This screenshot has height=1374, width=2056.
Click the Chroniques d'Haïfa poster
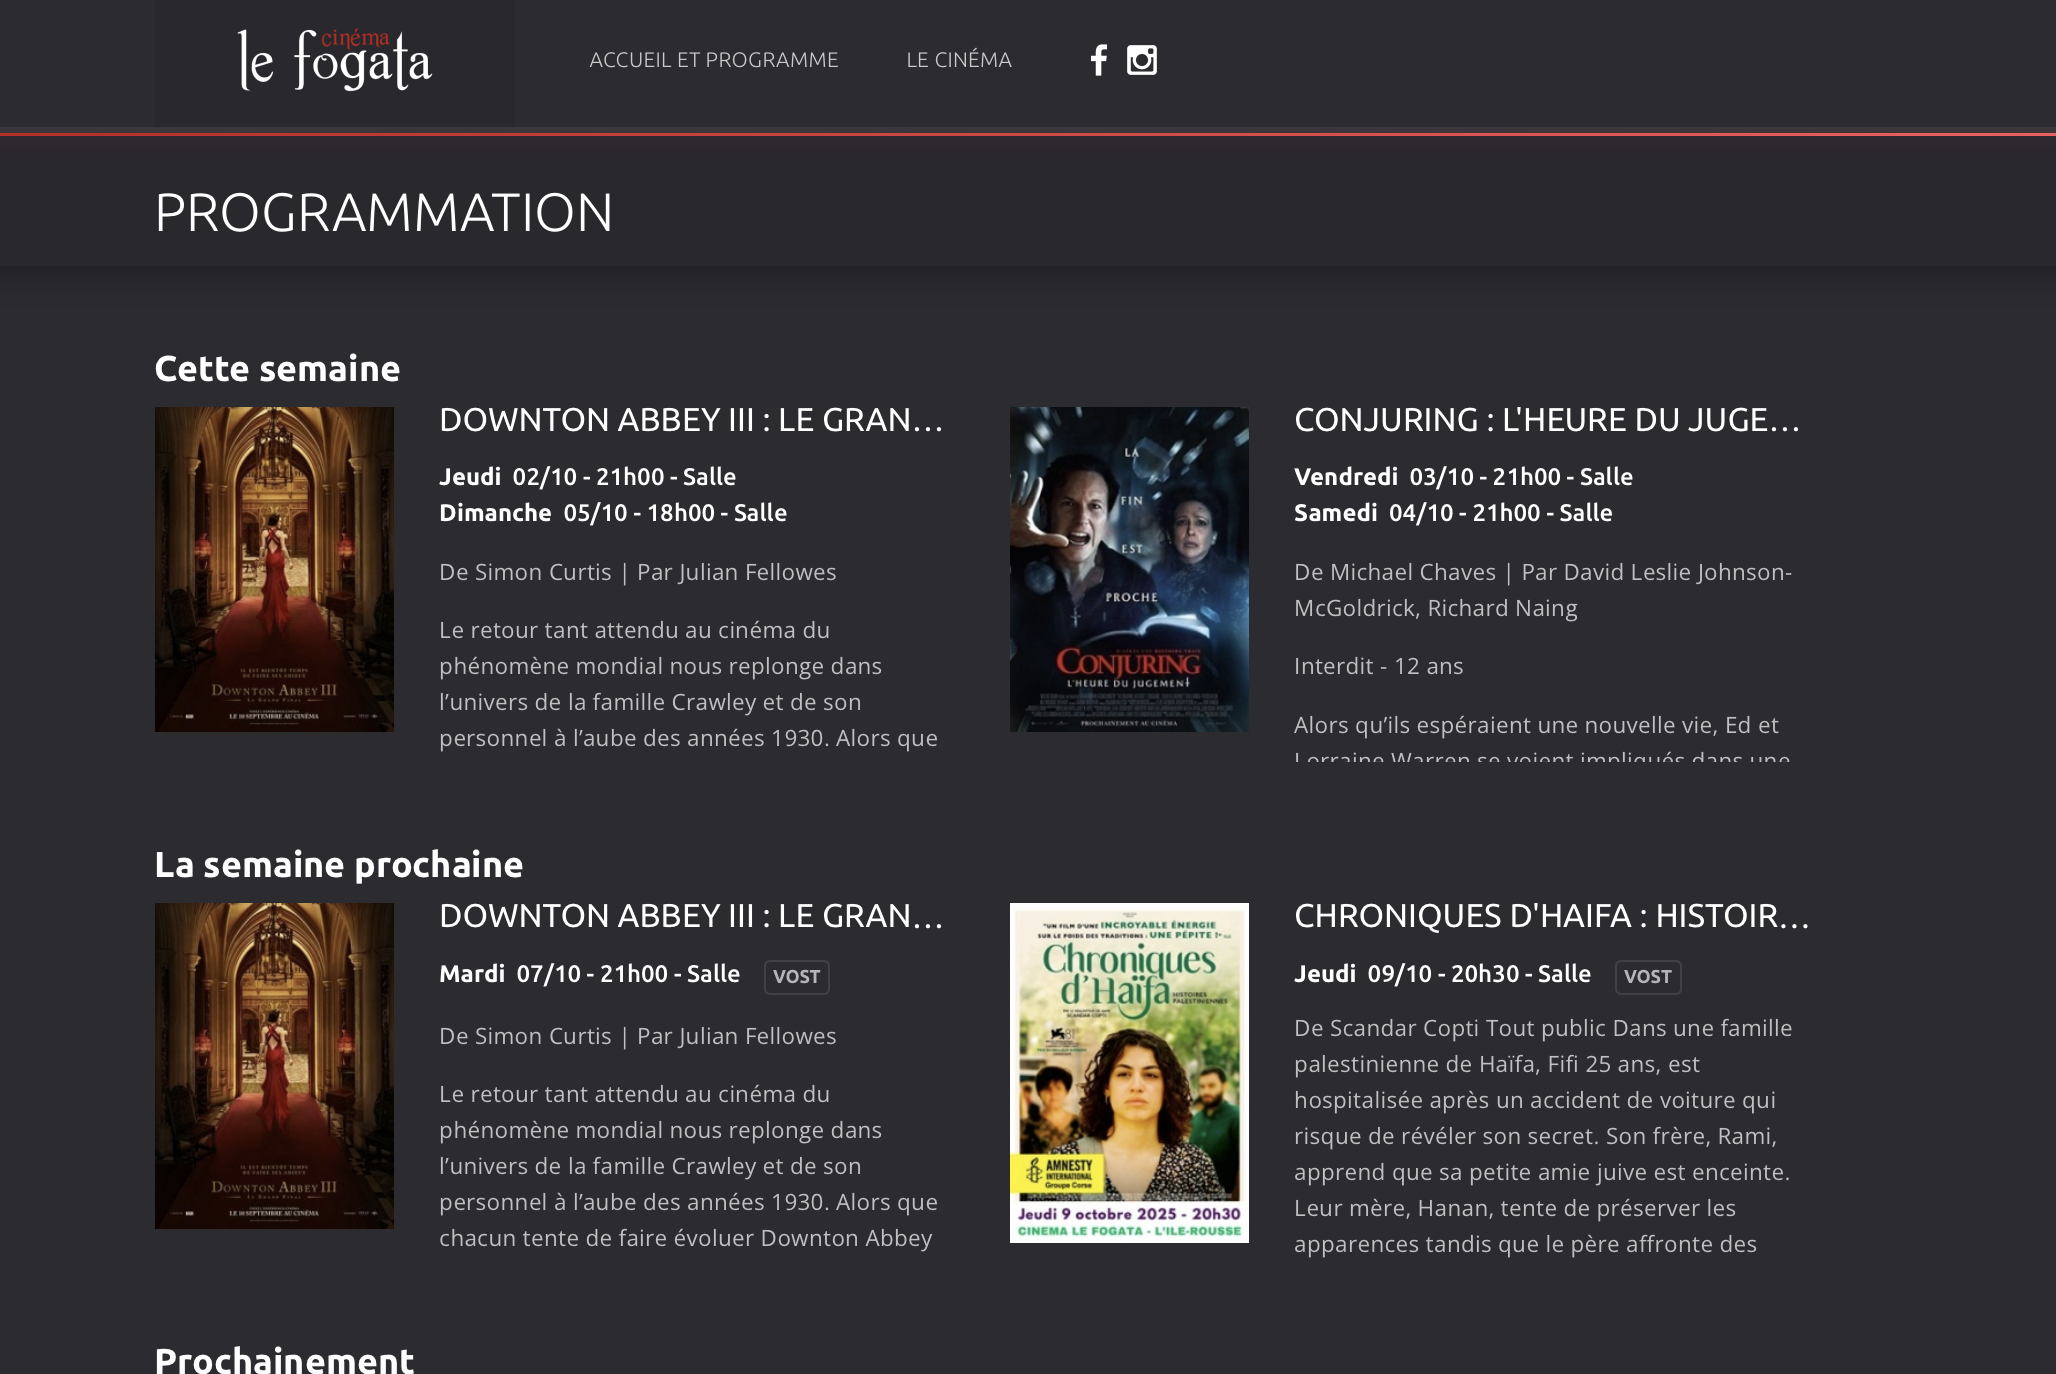pyautogui.click(x=1129, y=1072)
